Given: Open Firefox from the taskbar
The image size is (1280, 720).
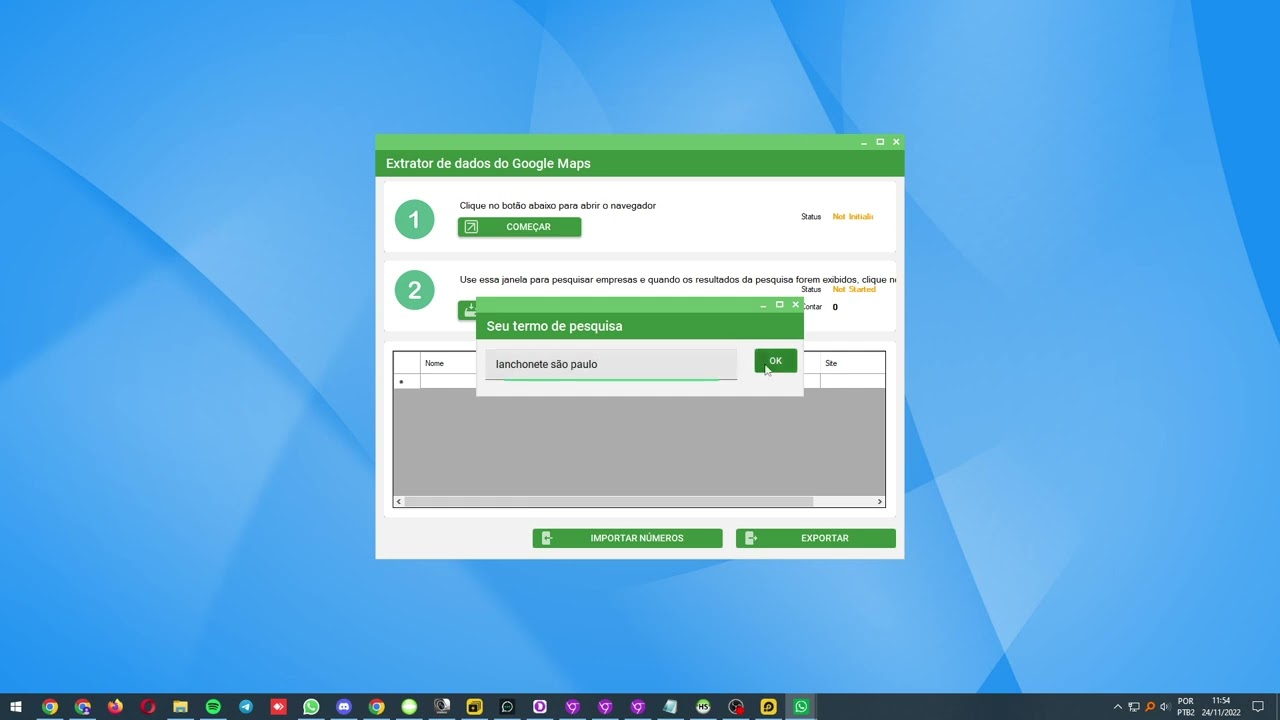Looking at the screenshot, I should click(x=115, y=707).
